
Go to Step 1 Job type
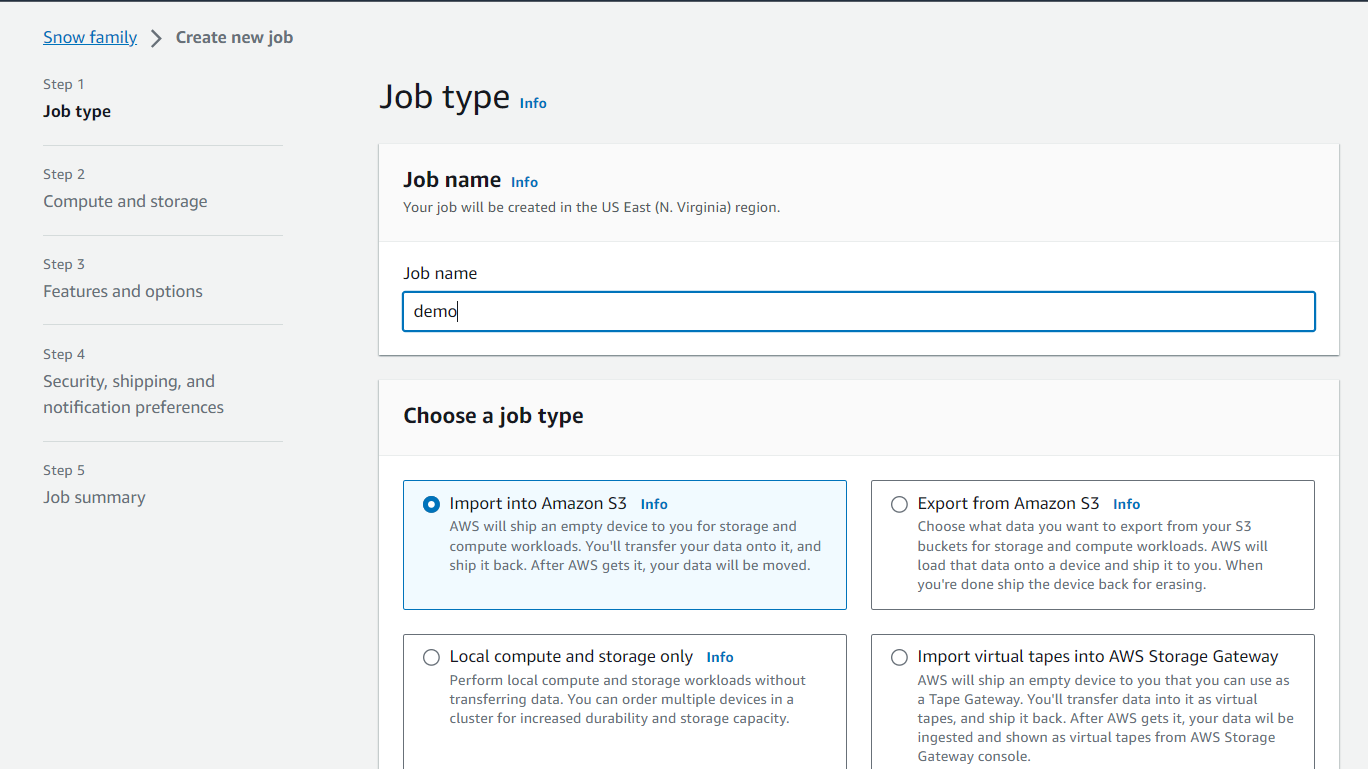77,112
